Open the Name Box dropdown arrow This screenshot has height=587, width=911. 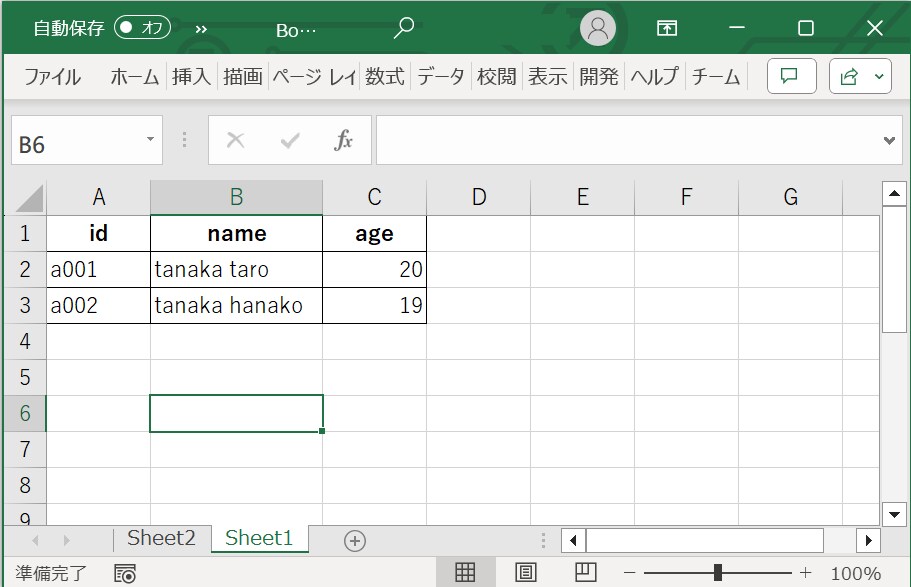(150, 139)
